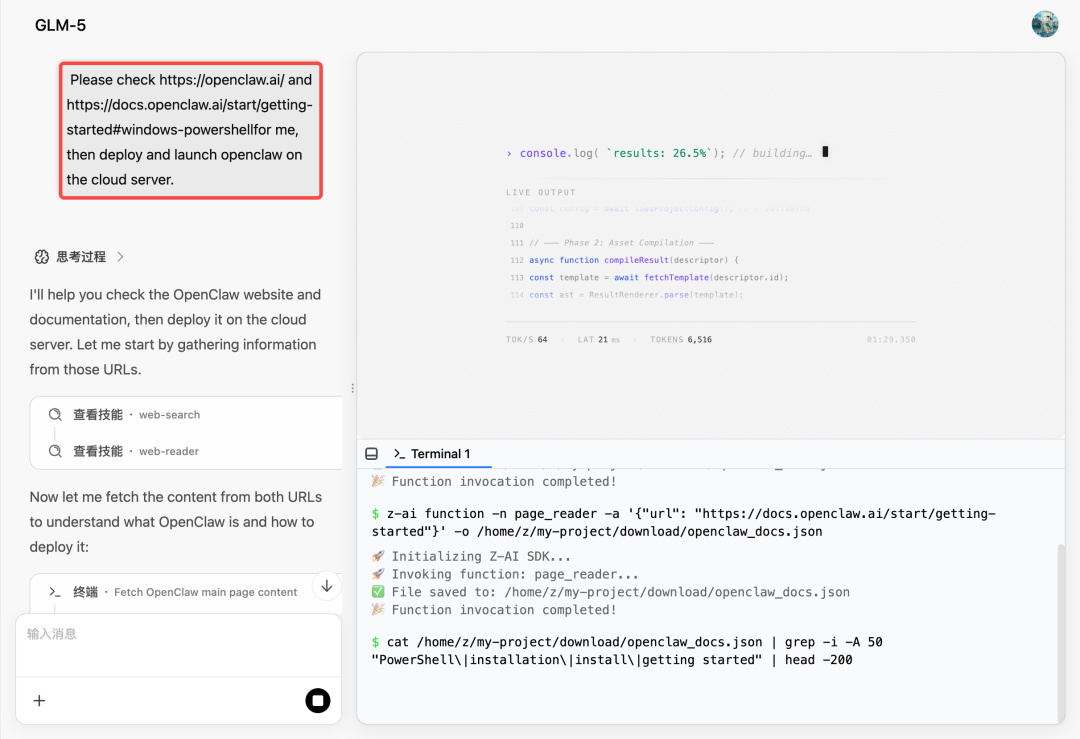Viewport: 1080px width, 739px height.
Task: Click the magnifier icon for web-reader skill
Action: [x=55, y=451]
